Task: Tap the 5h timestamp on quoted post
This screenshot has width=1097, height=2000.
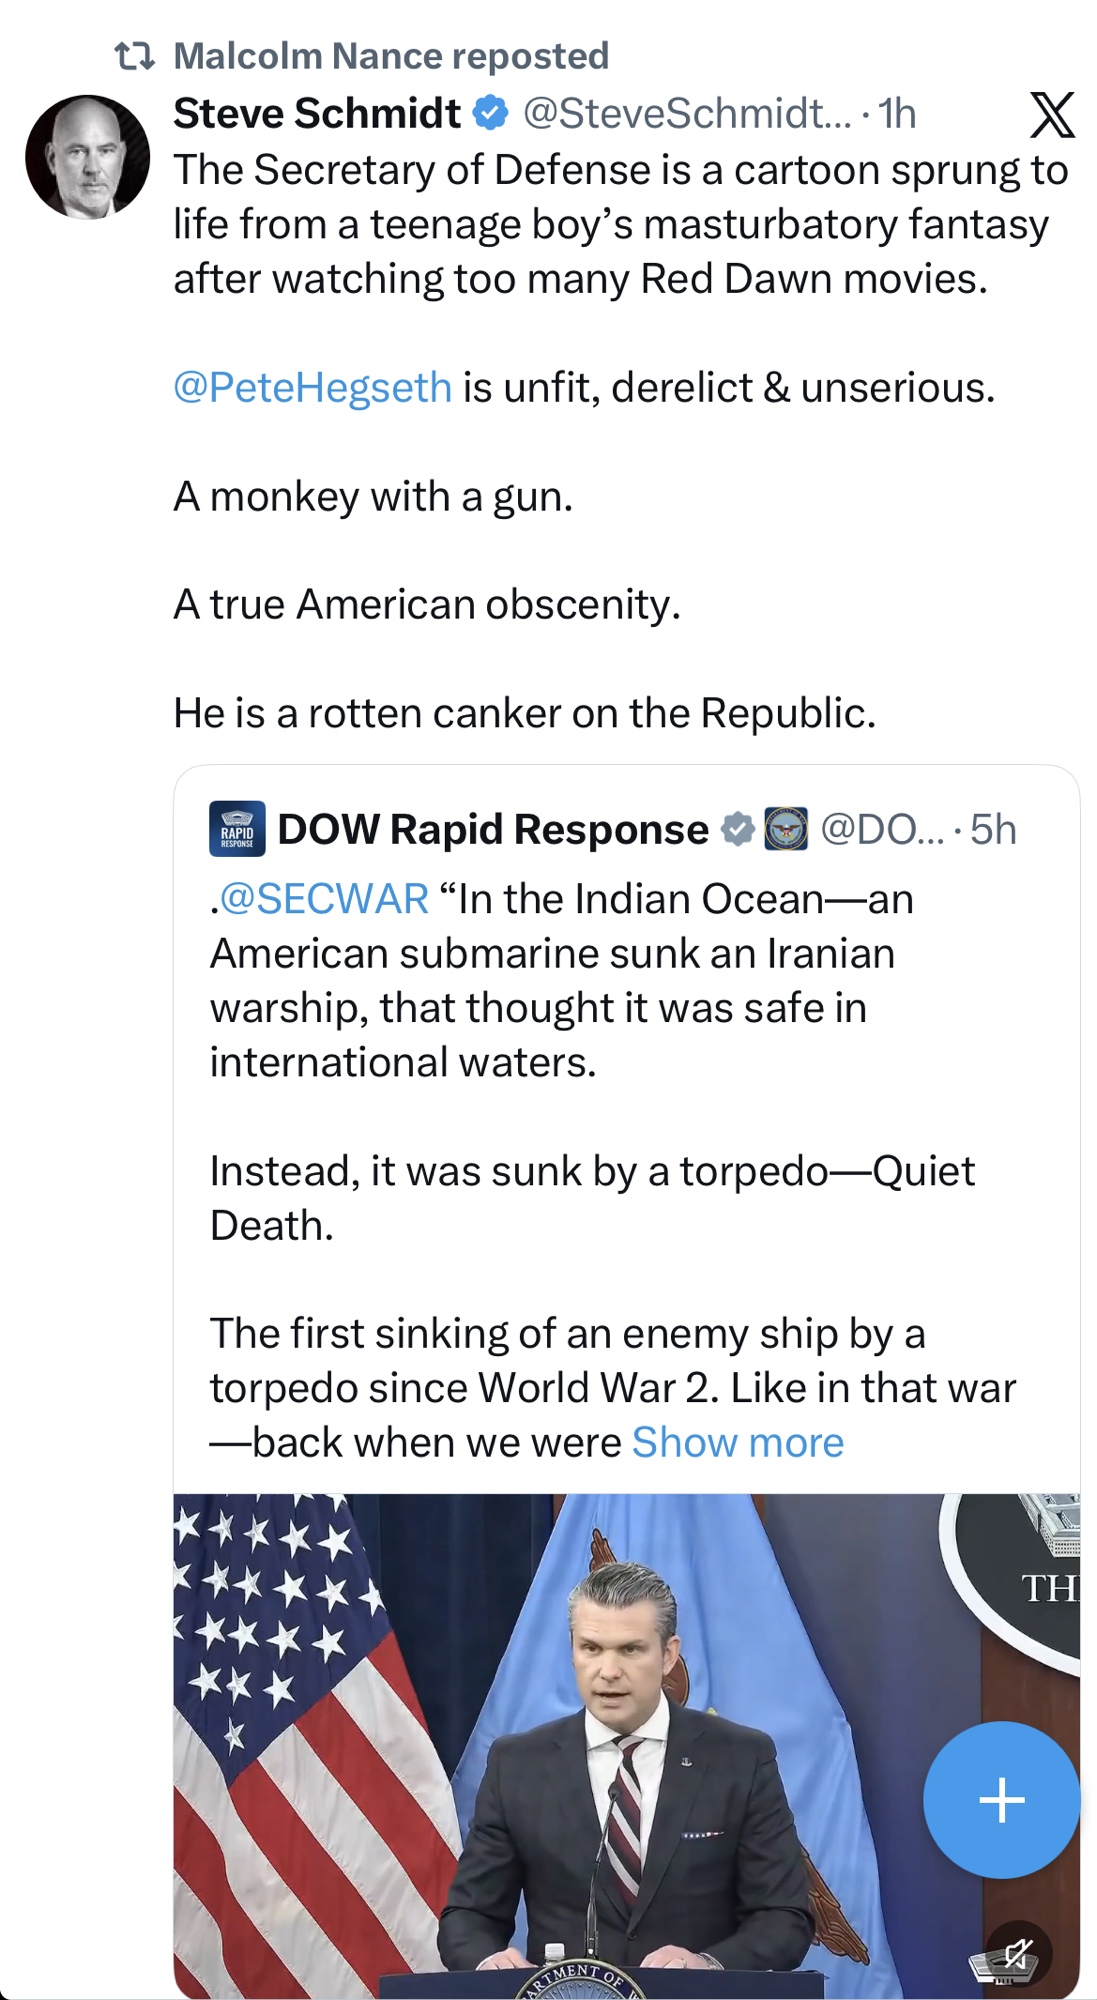Action: [x=993, y=830]
